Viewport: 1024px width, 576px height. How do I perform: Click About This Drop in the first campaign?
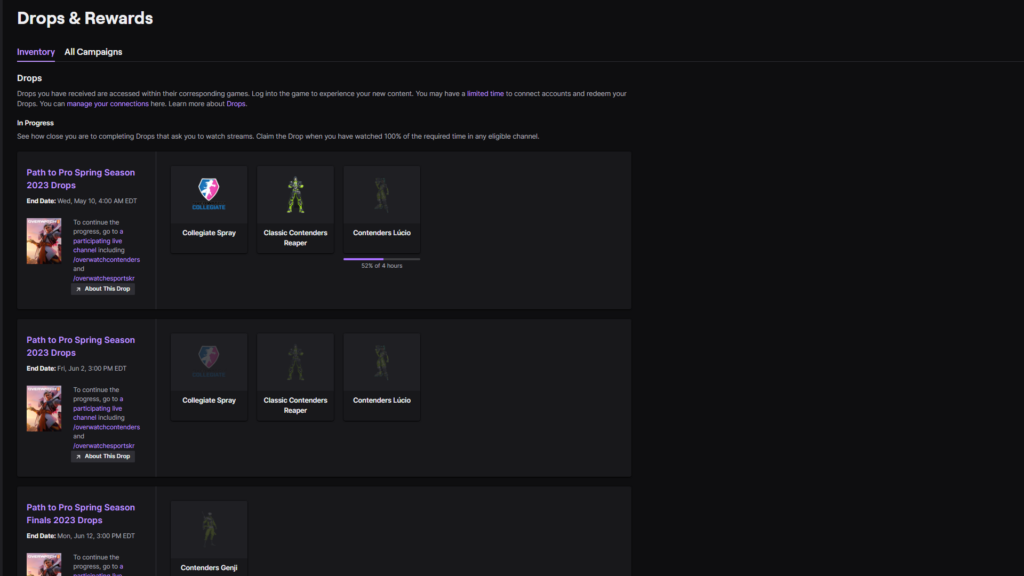pos(102,288)
